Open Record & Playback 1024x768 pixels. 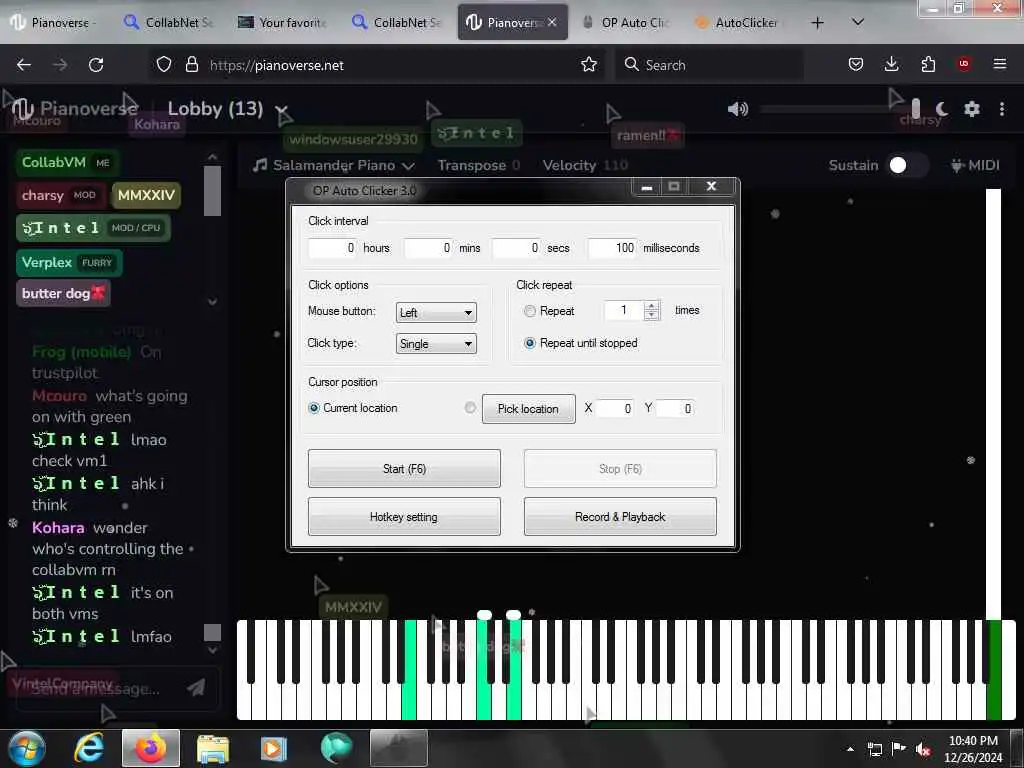[620, 517]
